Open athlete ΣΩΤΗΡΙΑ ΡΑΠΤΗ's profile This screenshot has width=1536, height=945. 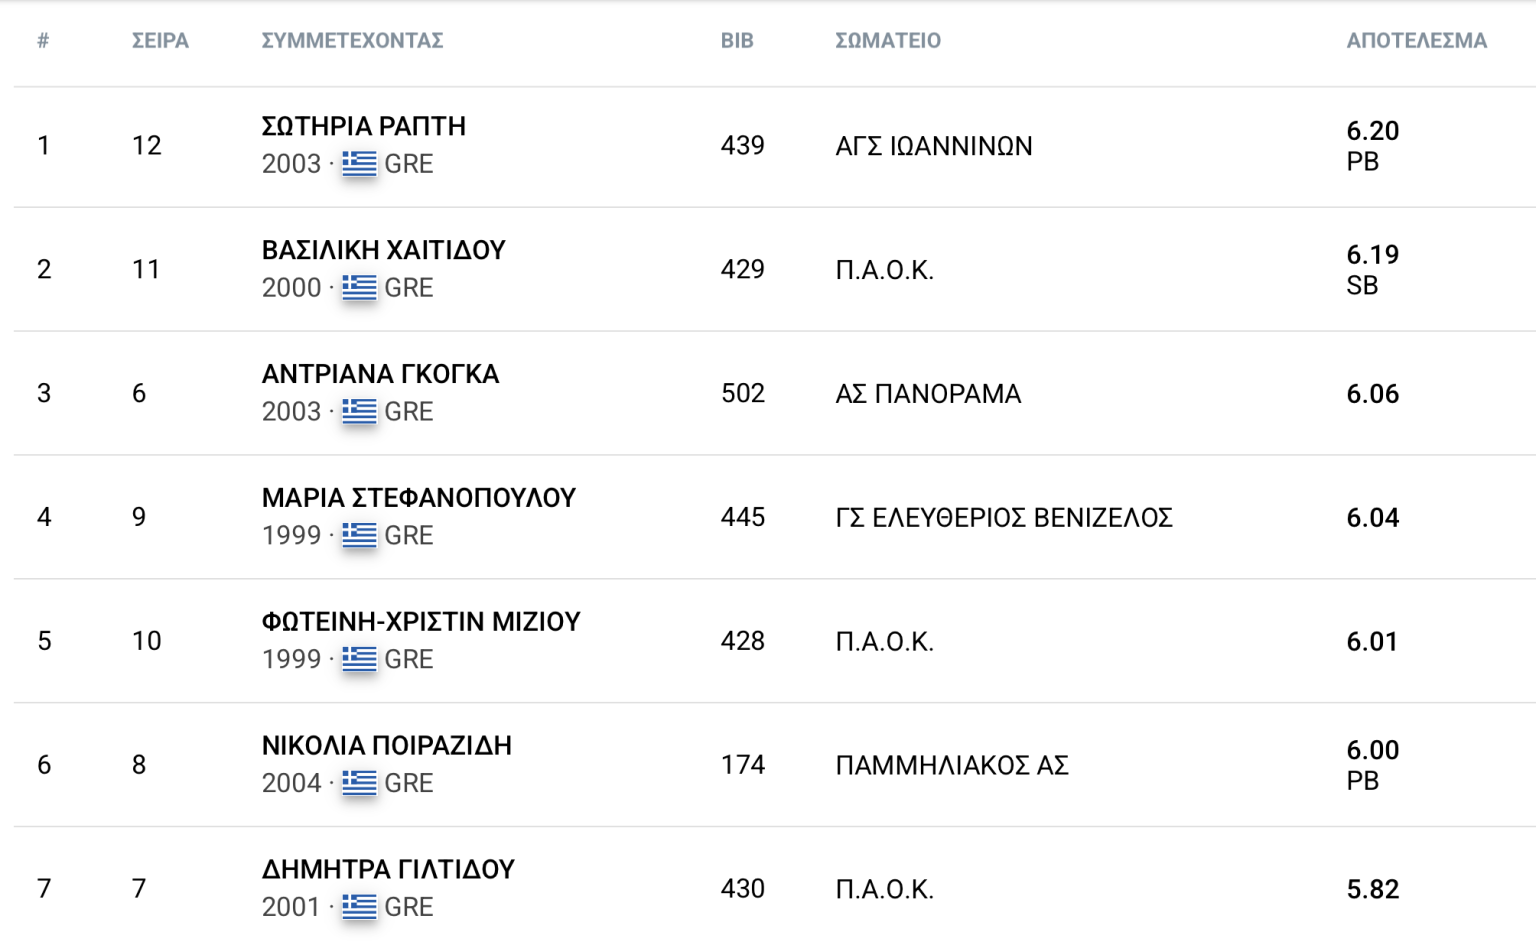coord(364,126)
